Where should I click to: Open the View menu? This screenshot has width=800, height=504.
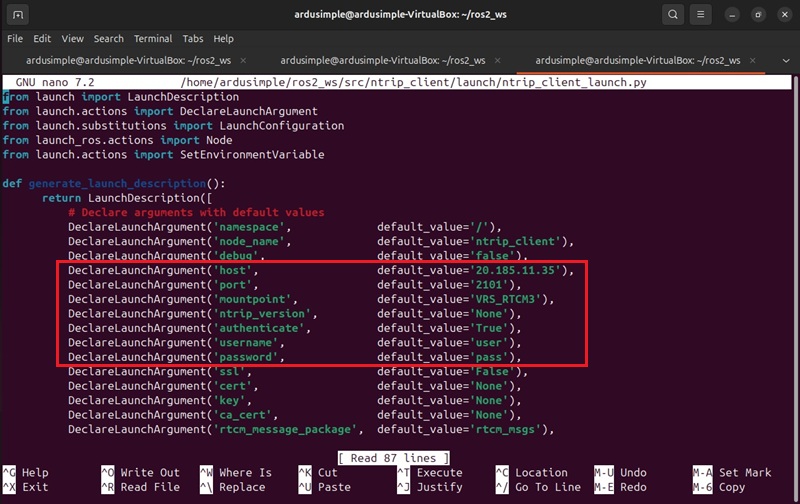point(72,38)
